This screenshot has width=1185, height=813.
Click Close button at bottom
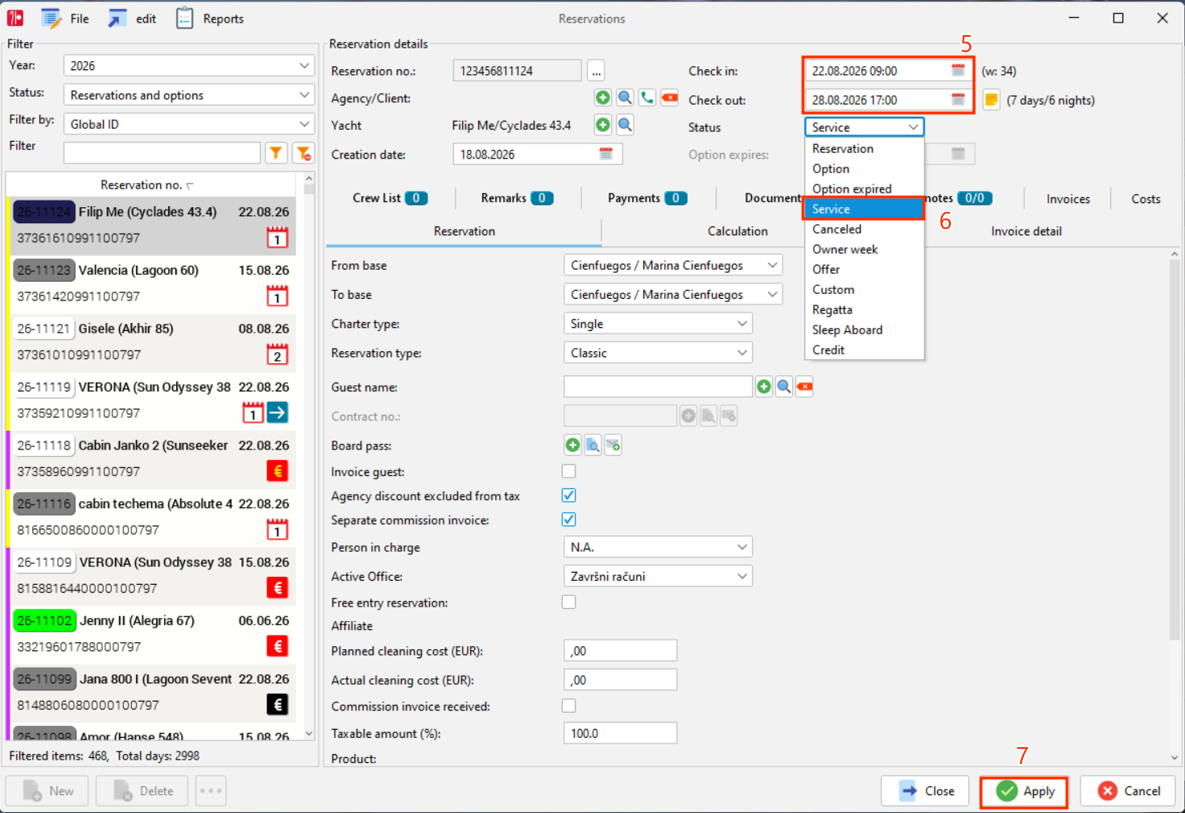pos(925,791)
